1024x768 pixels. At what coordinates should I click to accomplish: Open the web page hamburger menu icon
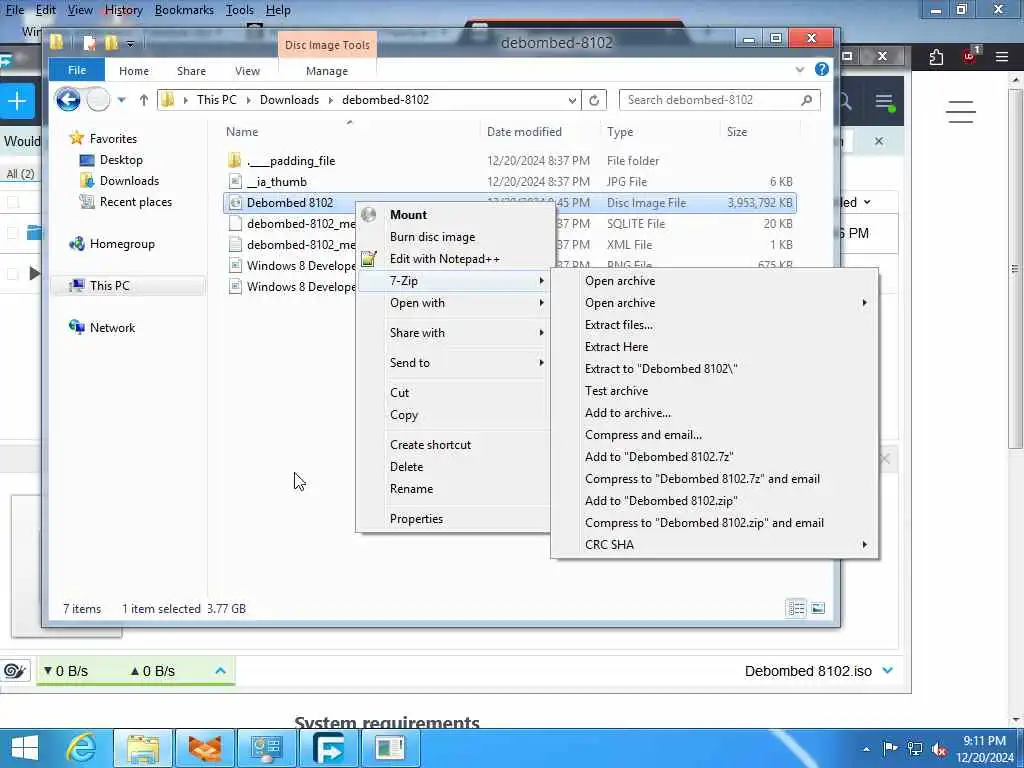click(x=961, y=112)
